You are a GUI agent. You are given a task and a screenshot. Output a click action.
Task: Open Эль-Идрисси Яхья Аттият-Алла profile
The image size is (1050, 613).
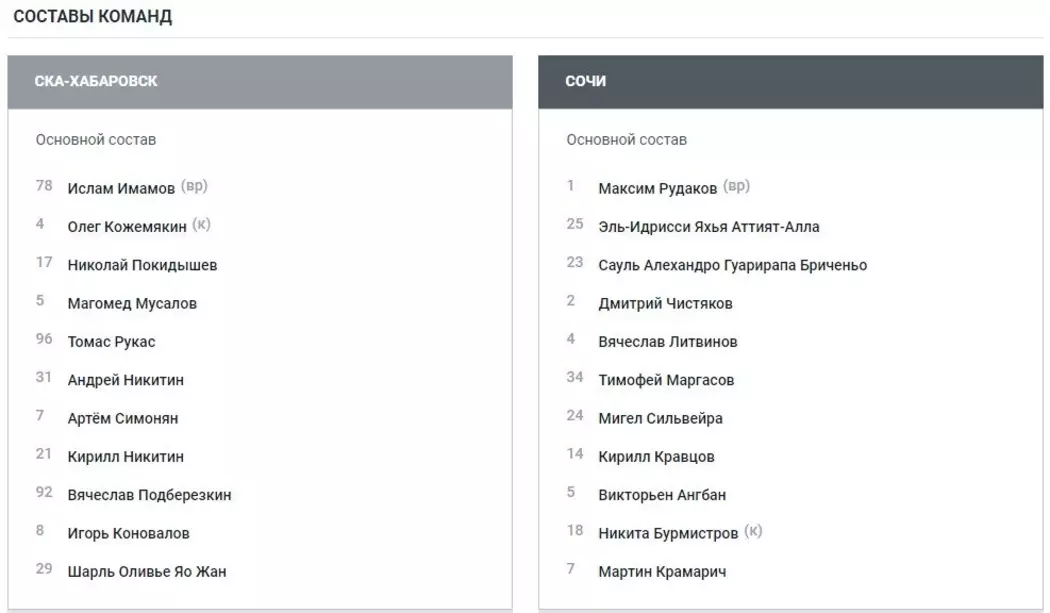click(x=708, y=227)
